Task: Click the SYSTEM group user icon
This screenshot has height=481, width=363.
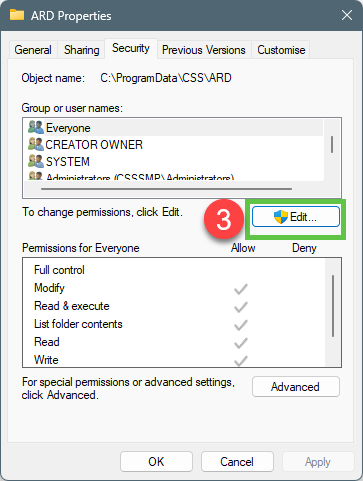Action: (x=36, y=161)
